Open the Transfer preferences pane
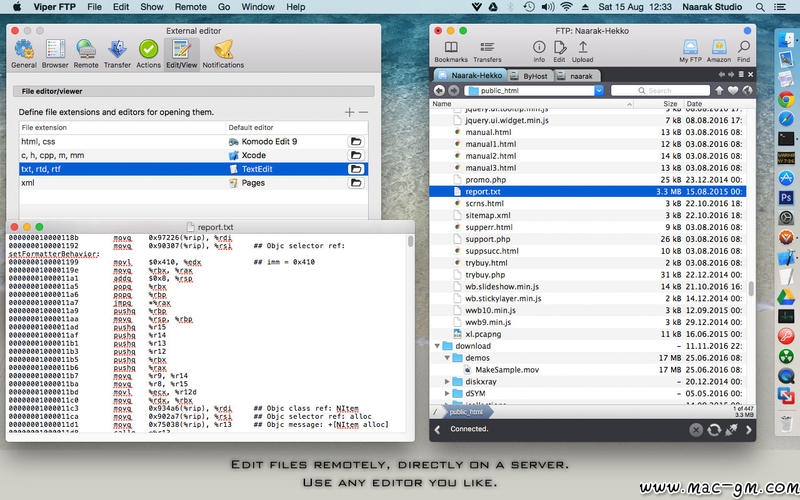This screenshot has width=800, height=500. 117,54
